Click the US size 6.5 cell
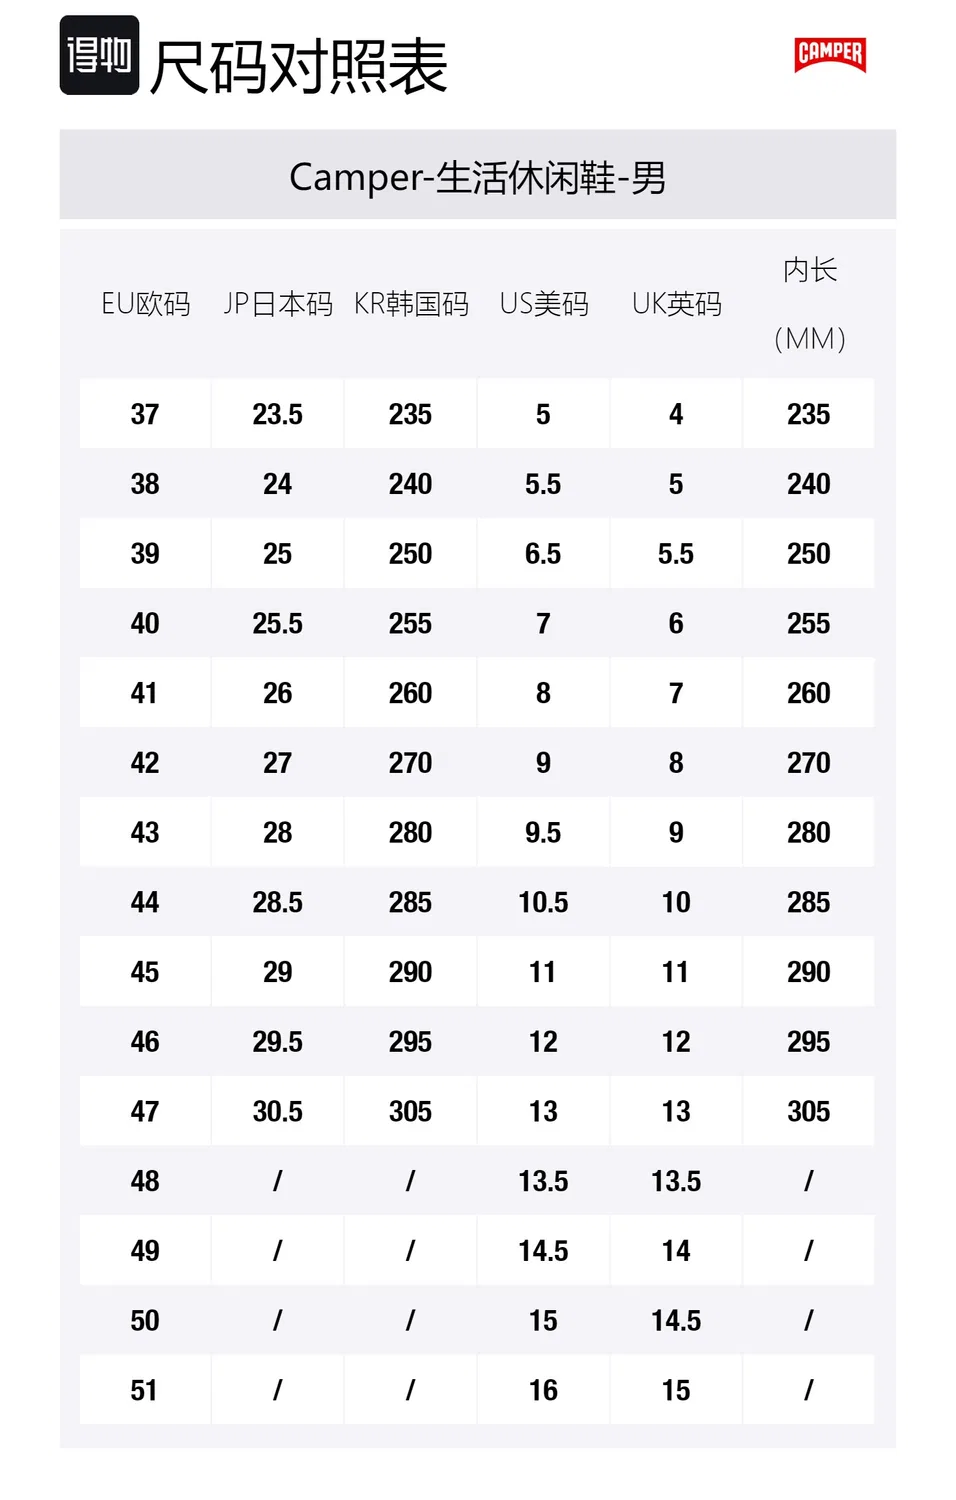 coord(543,554)
